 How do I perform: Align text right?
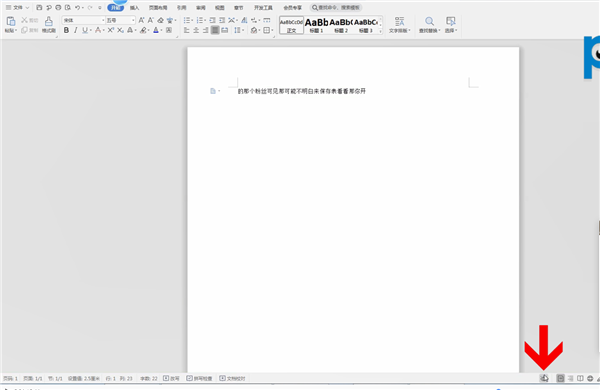coord(205,30)
